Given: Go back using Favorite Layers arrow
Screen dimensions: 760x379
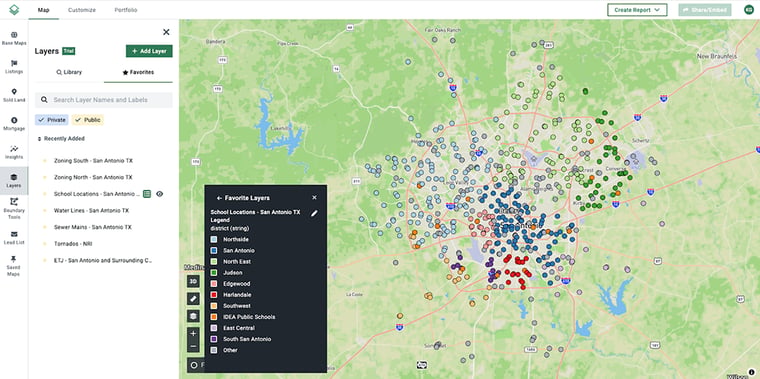Looking at the screenshot, I should 219,198.
